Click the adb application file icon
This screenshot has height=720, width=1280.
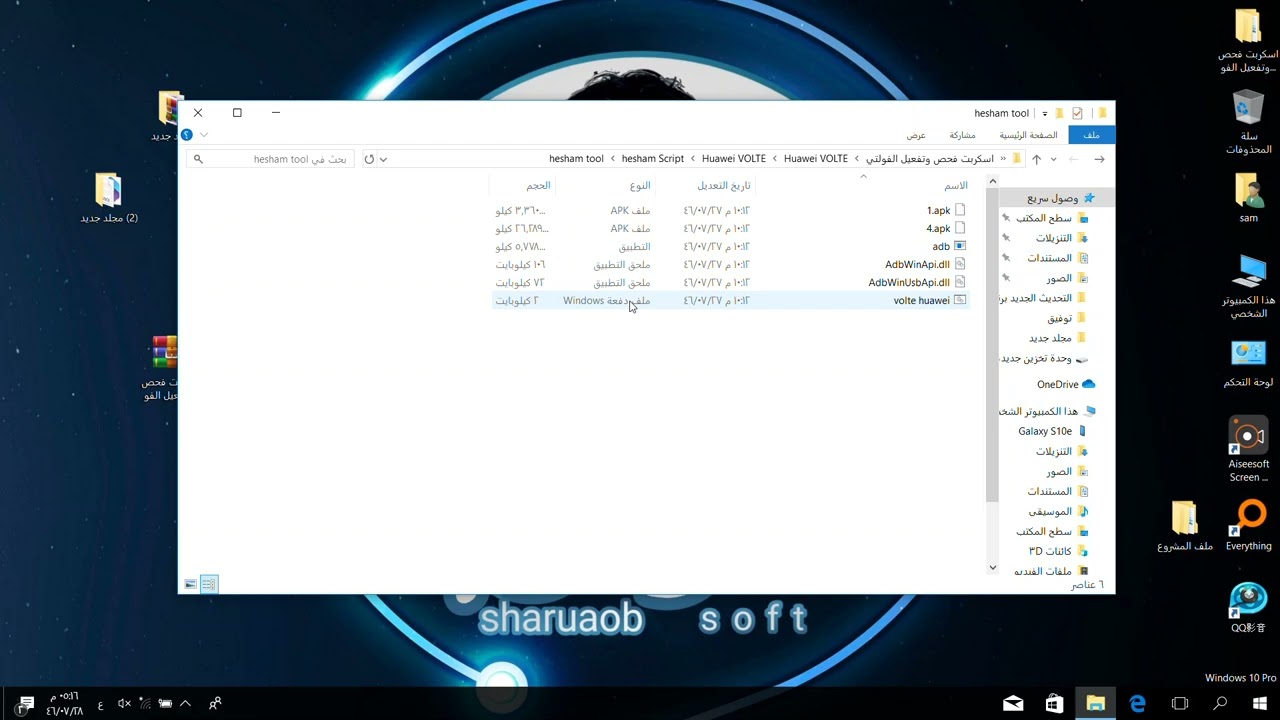[960, 247]
